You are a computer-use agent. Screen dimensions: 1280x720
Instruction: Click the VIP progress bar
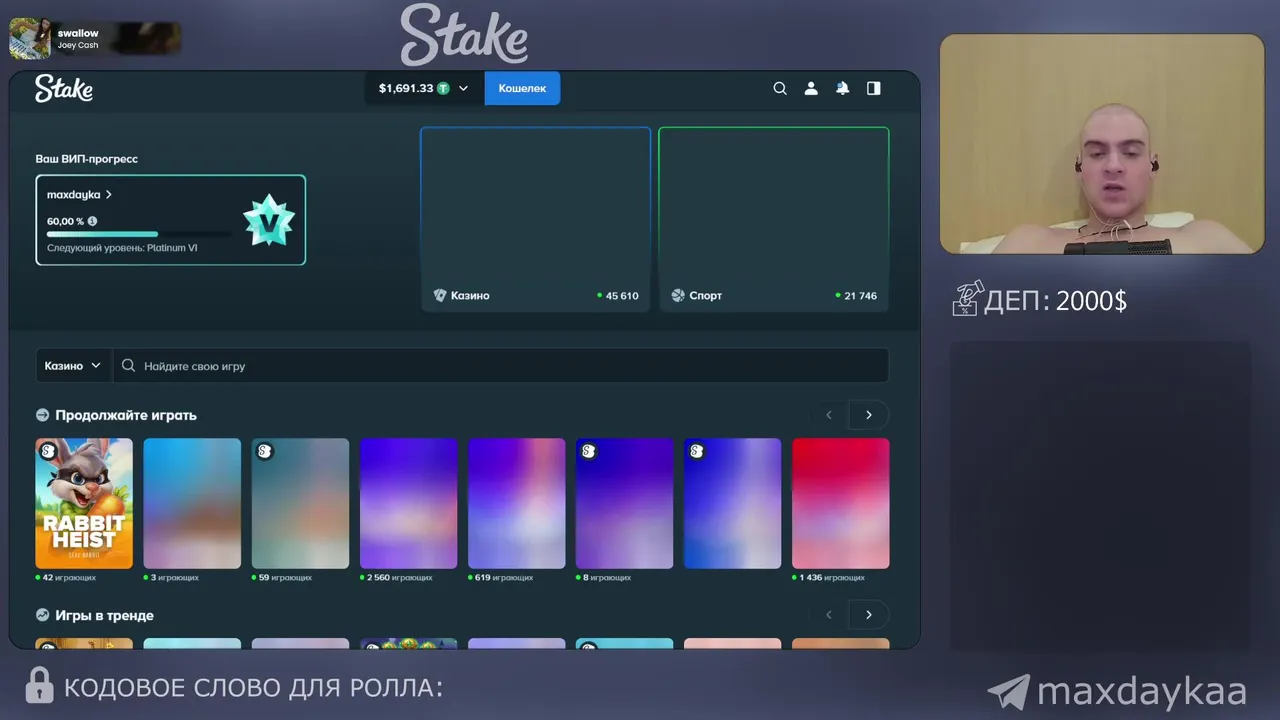pyautogui.click(x=139, y=234)
